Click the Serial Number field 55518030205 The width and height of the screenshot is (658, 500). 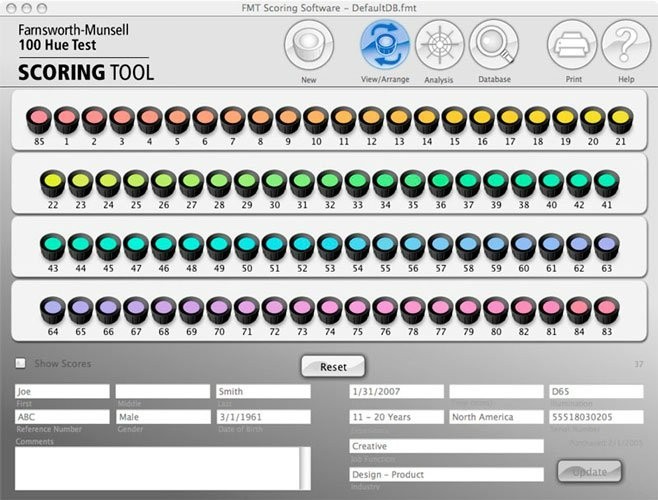[x=596, y=417]
